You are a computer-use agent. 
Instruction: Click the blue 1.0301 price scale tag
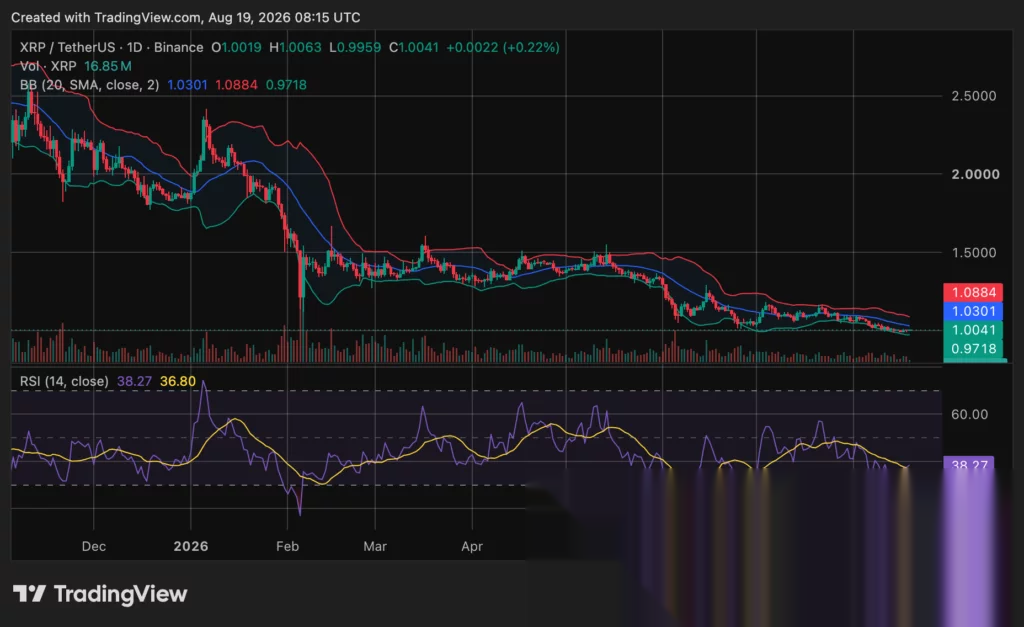(x=973, y=311)
